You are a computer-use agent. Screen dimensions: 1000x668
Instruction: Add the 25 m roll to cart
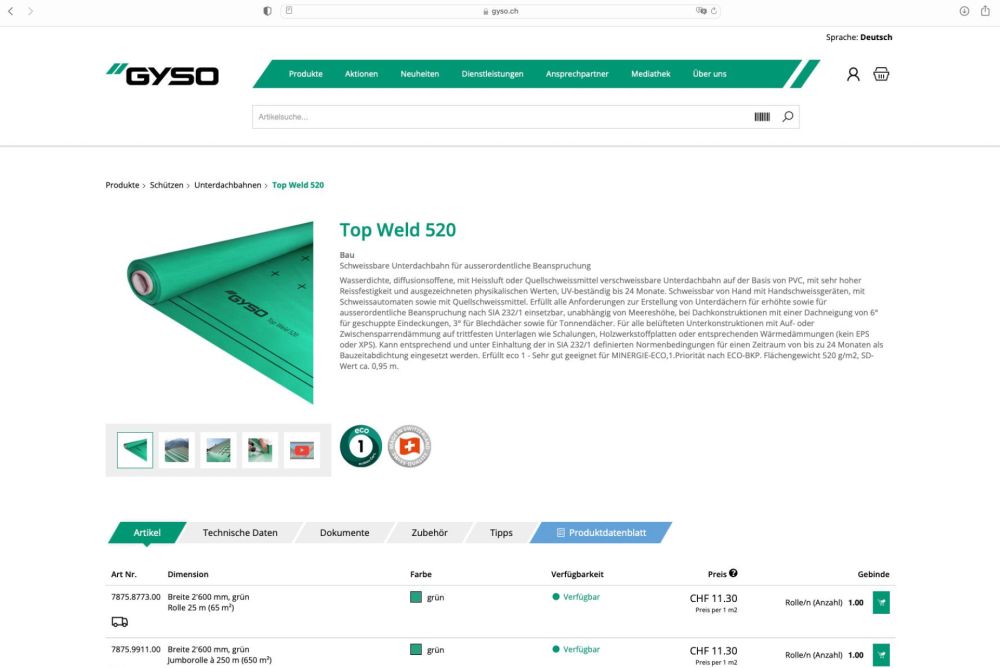[881, 602]
